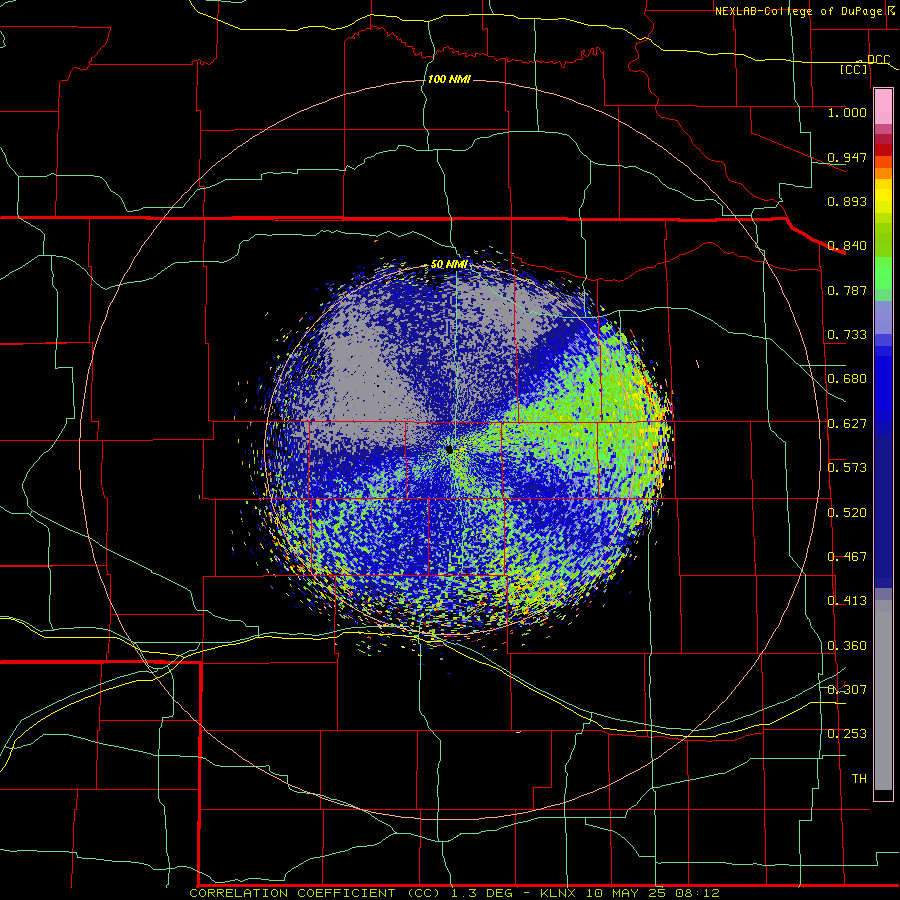Click the 50 NMI range ring label
The height and width of the screenshot is (900, 900).
point(448,265)
